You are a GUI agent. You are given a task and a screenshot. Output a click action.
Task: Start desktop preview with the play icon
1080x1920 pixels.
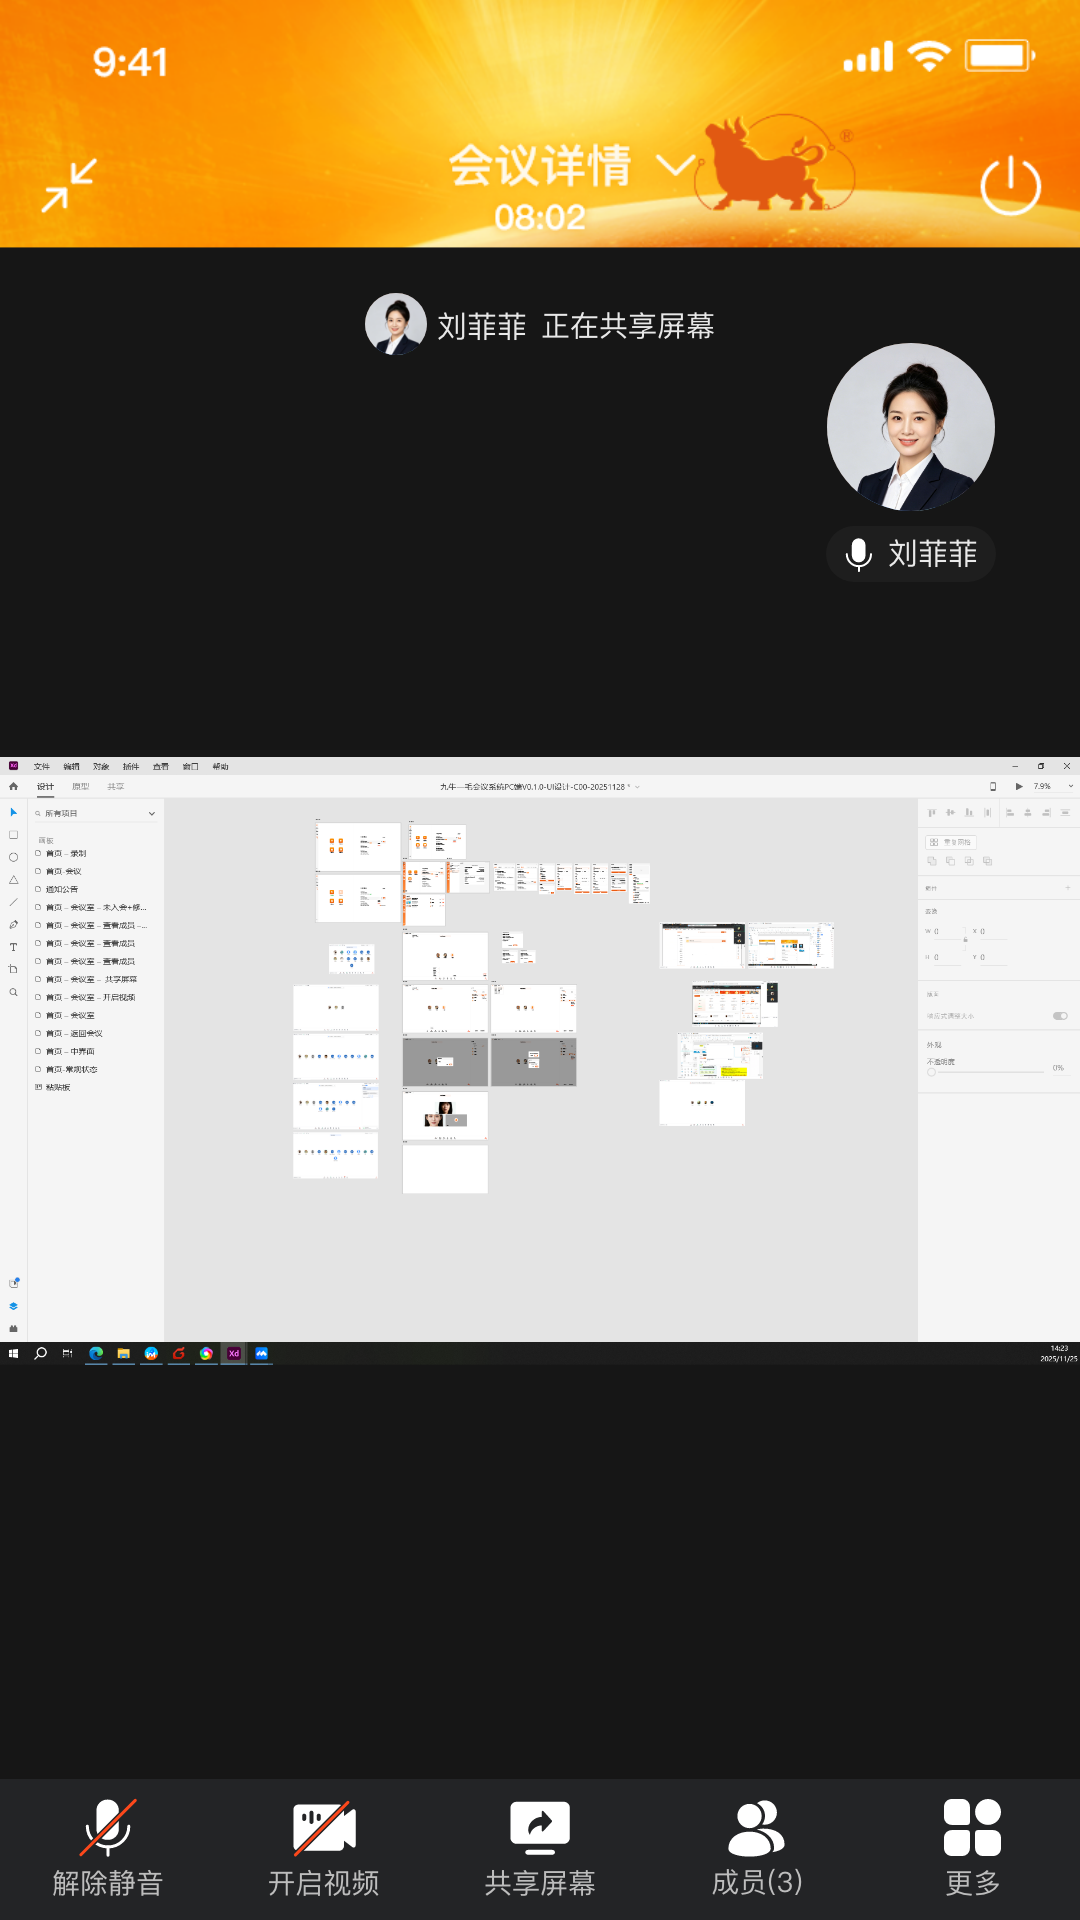(x=1019, y=786)
